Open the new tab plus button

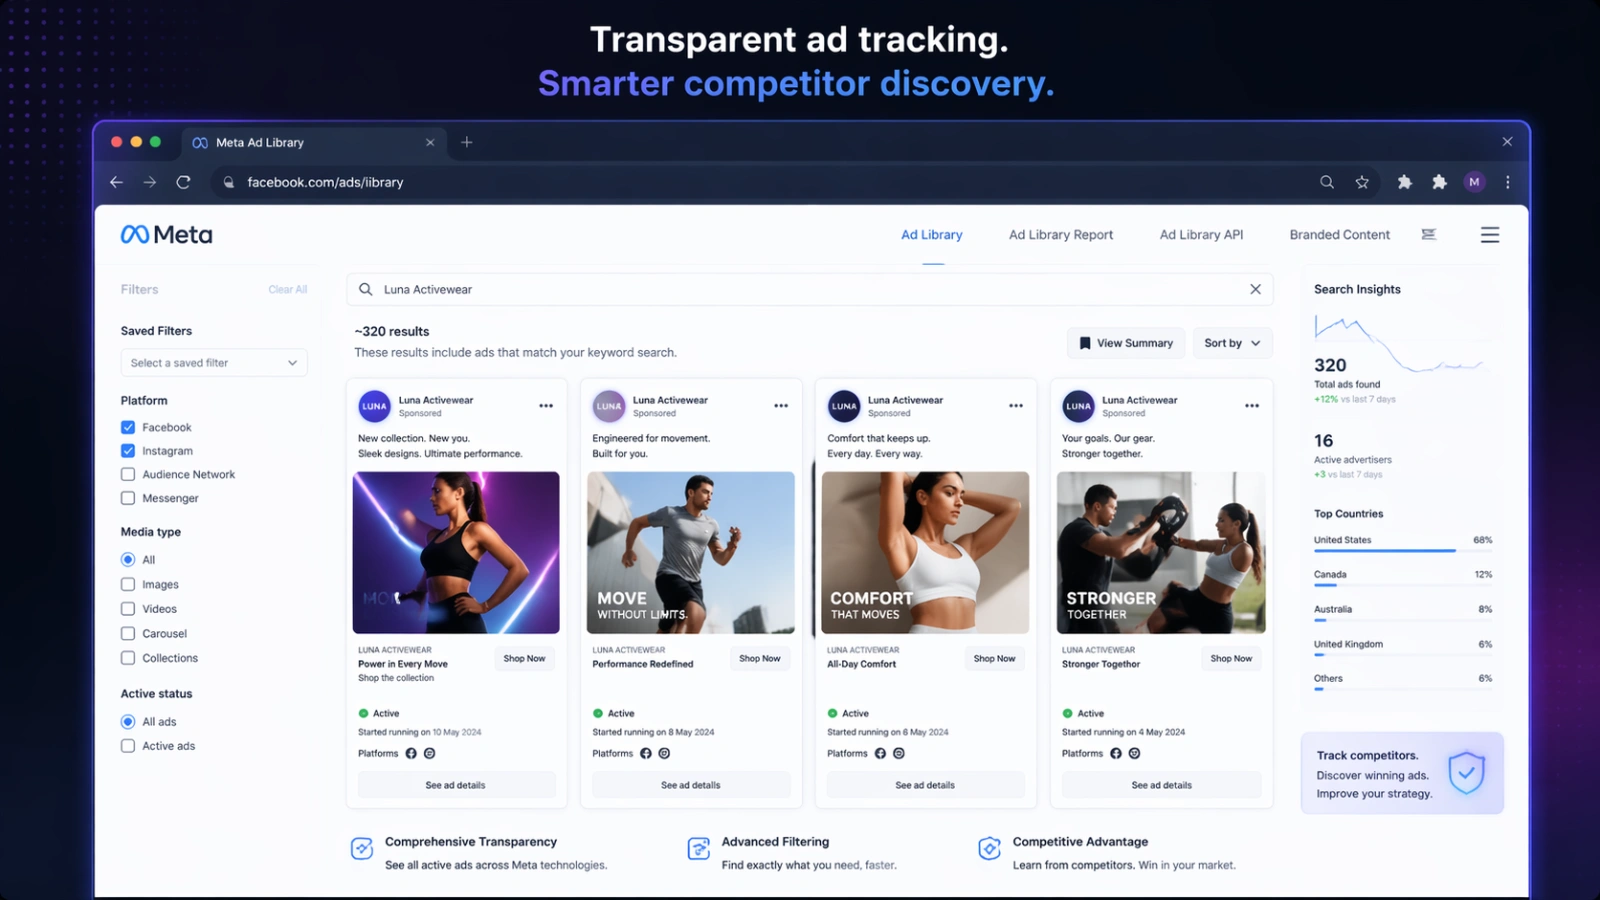[x=467, y=142]
